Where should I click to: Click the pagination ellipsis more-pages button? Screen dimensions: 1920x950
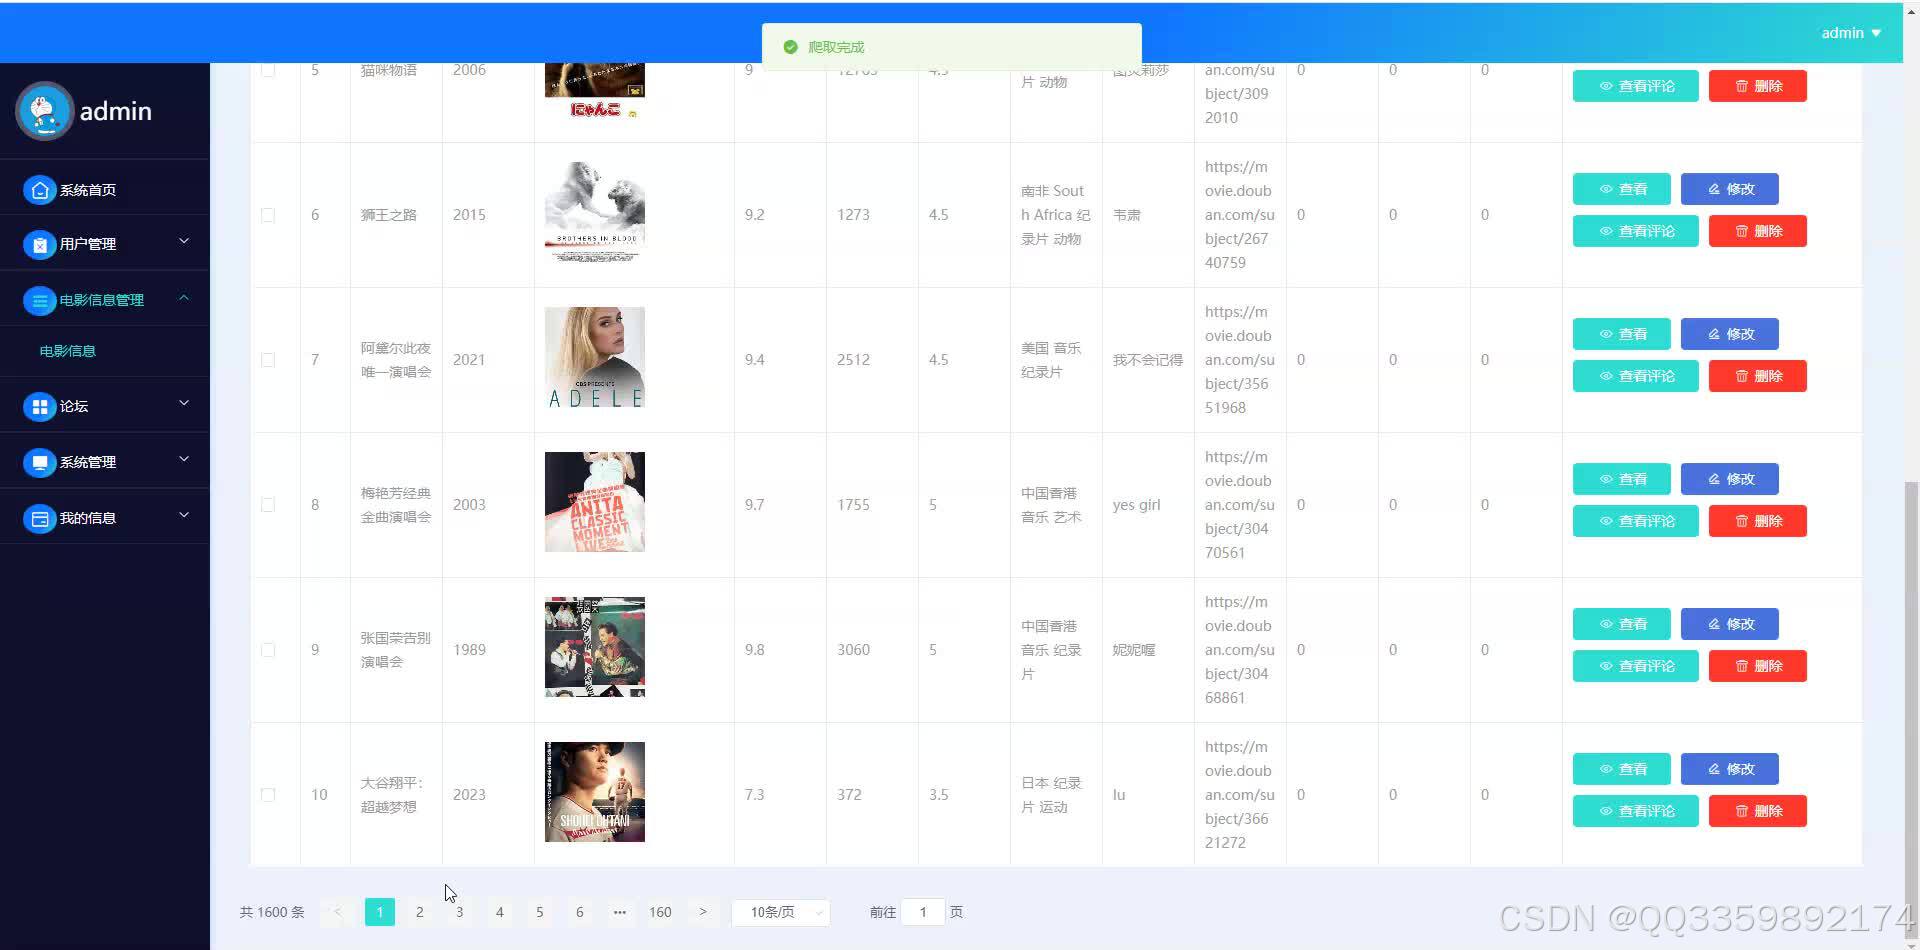pyautogui.click(x=620, y=912)
